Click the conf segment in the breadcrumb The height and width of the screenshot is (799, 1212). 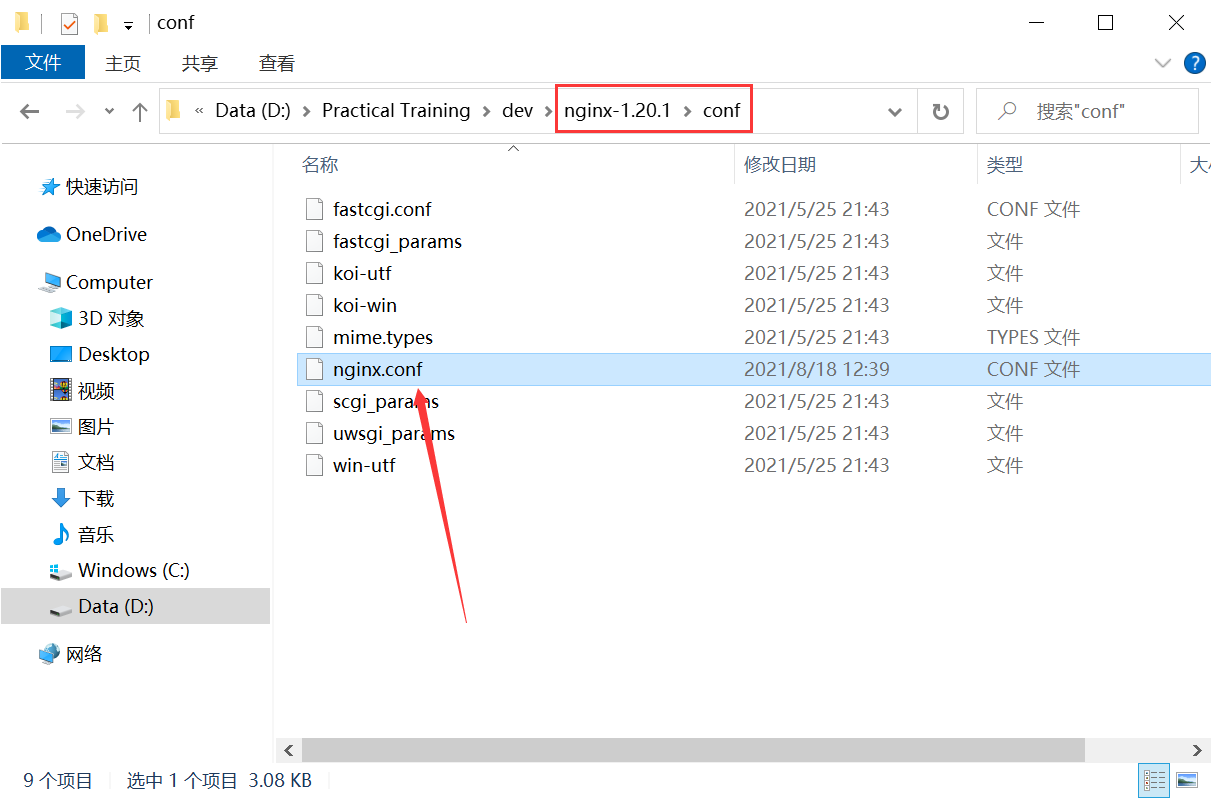(x=721, y=111)
